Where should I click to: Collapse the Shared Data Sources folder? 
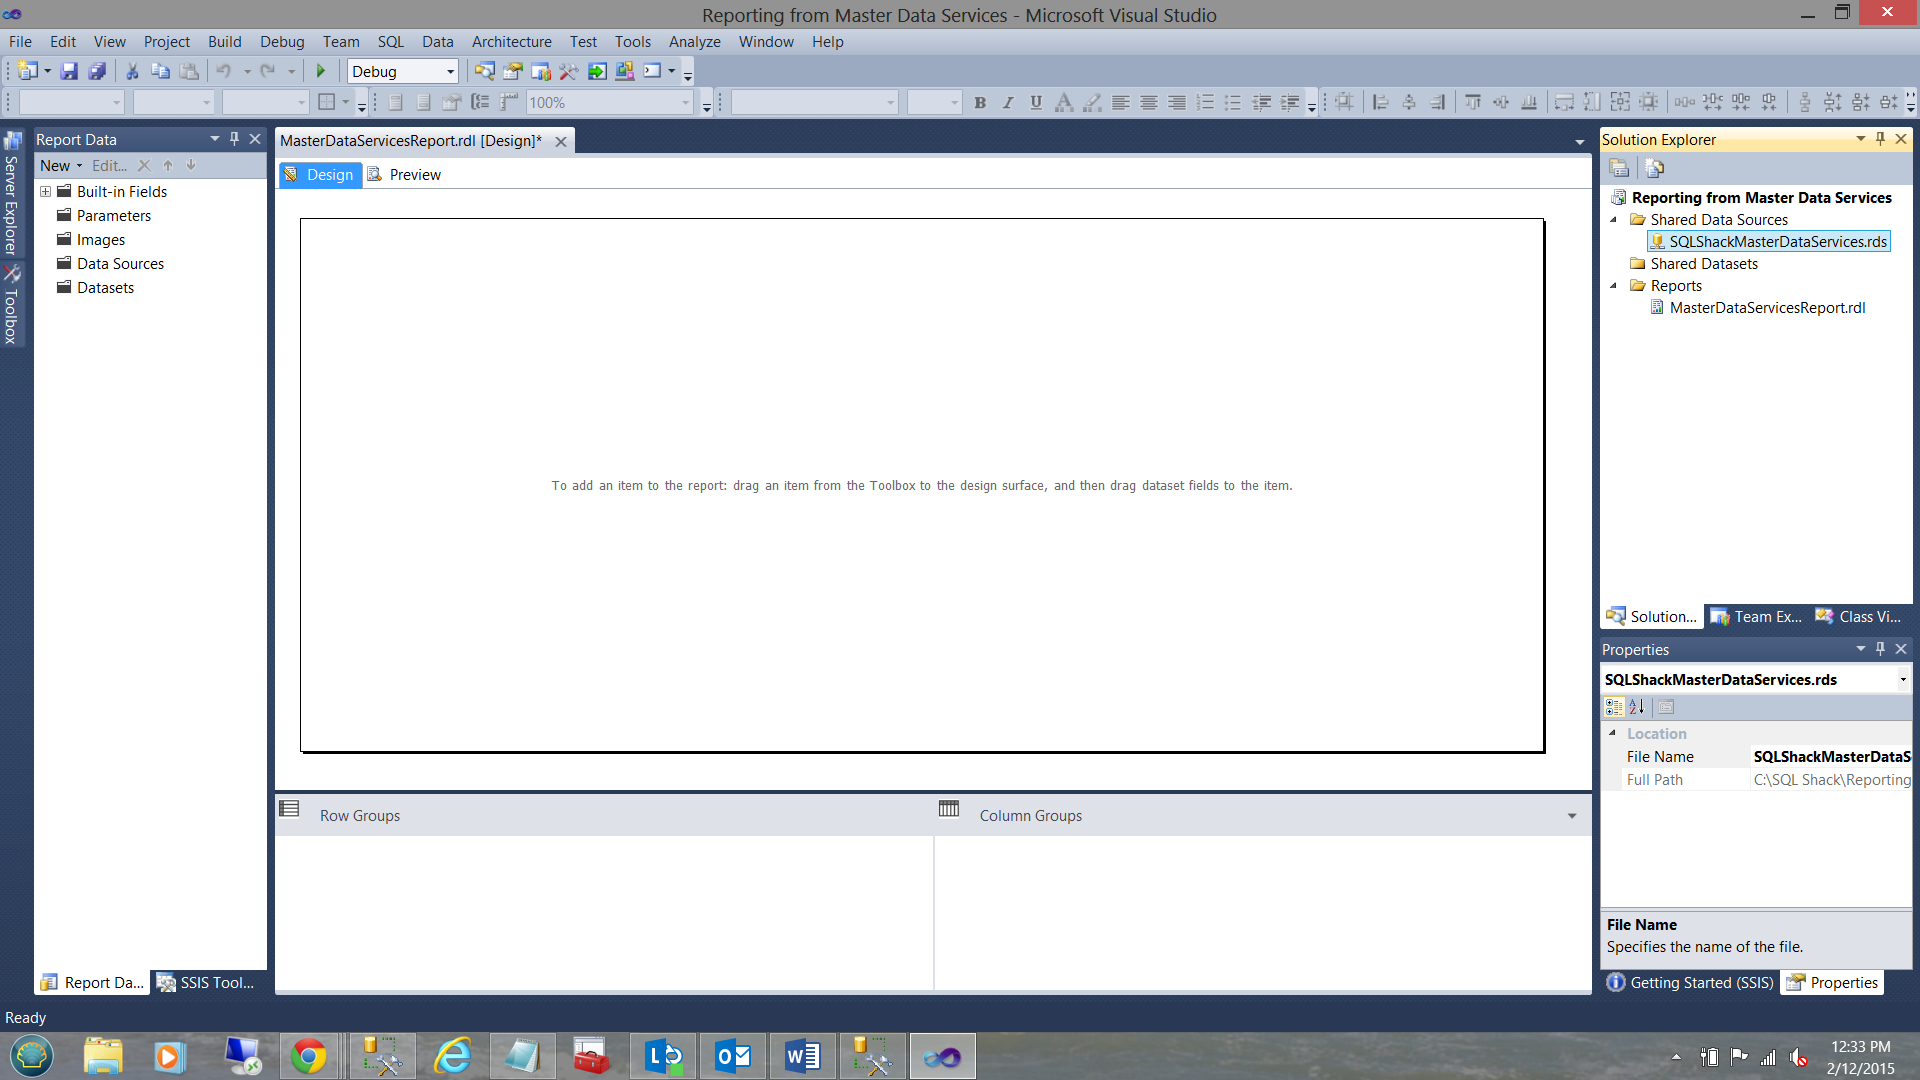tap(1613, 220)
